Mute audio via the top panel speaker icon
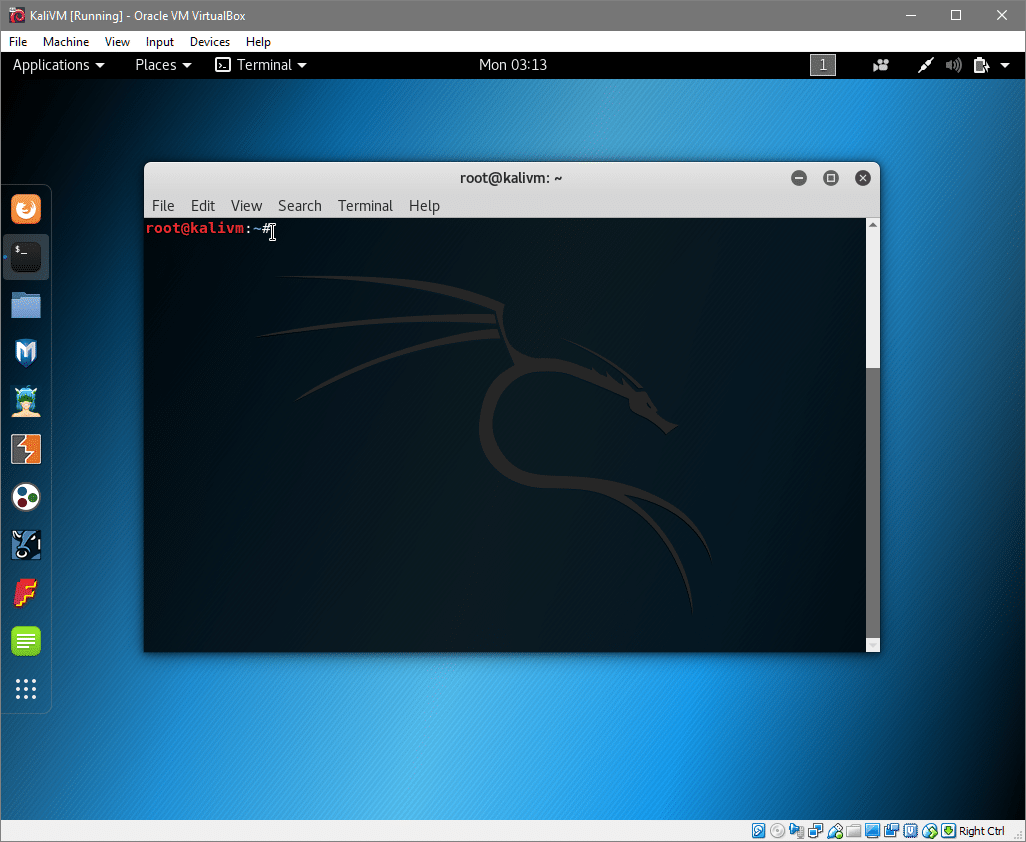1026x842 pixels. coord(953,64)
